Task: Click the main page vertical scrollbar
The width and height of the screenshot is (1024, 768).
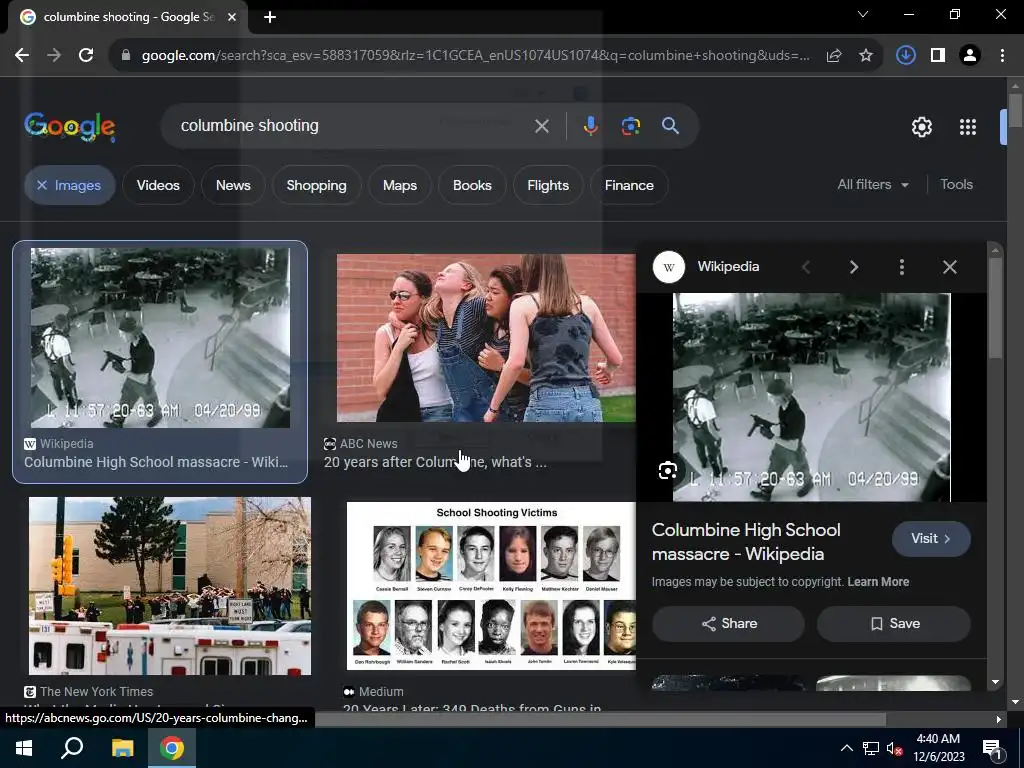Action: coord(1015,110)
